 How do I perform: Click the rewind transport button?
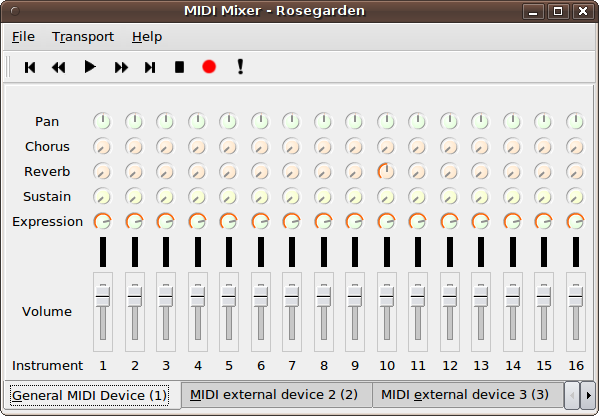(x=58, y=68)
